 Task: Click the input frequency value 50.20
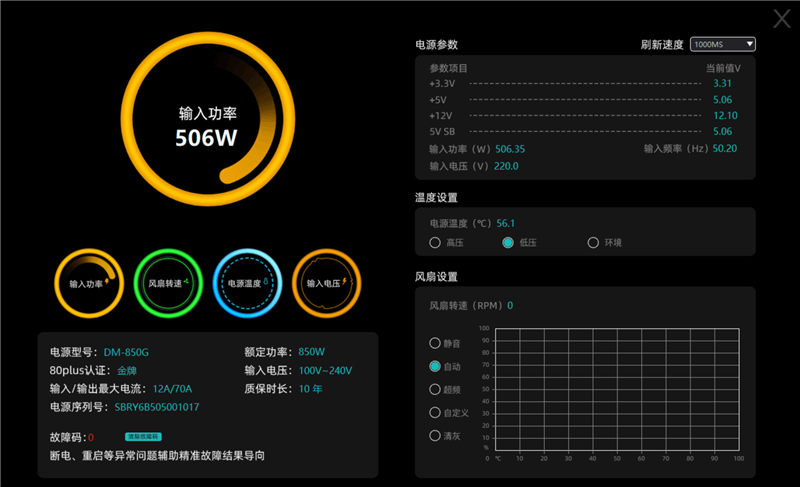point(725,148)
